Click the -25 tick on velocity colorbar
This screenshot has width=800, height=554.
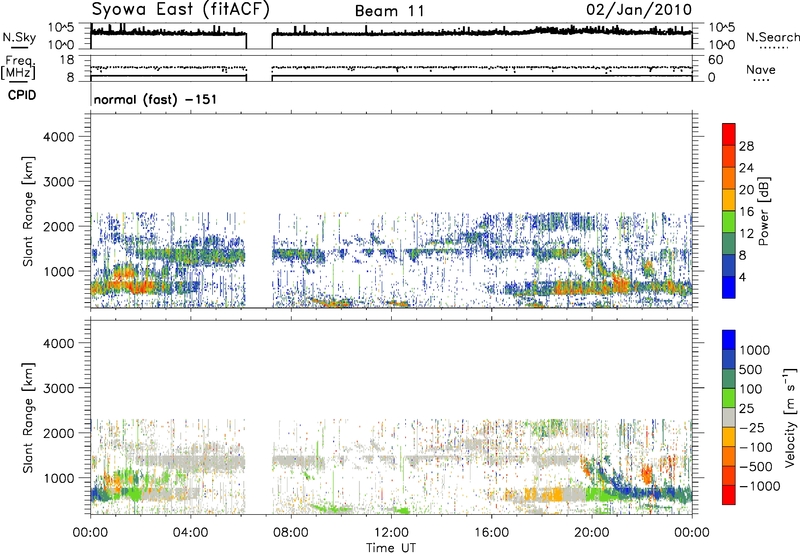[752, 427]
